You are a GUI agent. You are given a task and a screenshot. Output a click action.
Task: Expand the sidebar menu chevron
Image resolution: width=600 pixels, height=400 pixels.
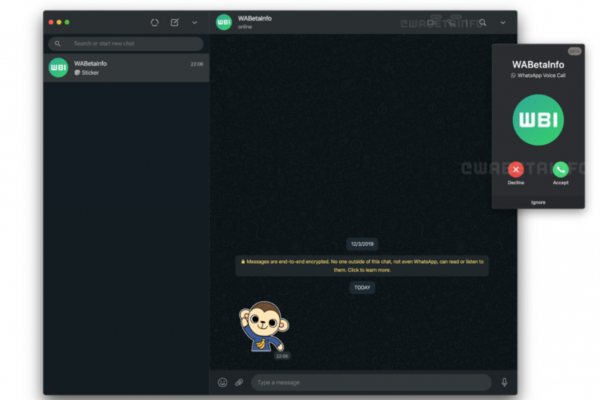pyautogui.click(x=195, y=22)
